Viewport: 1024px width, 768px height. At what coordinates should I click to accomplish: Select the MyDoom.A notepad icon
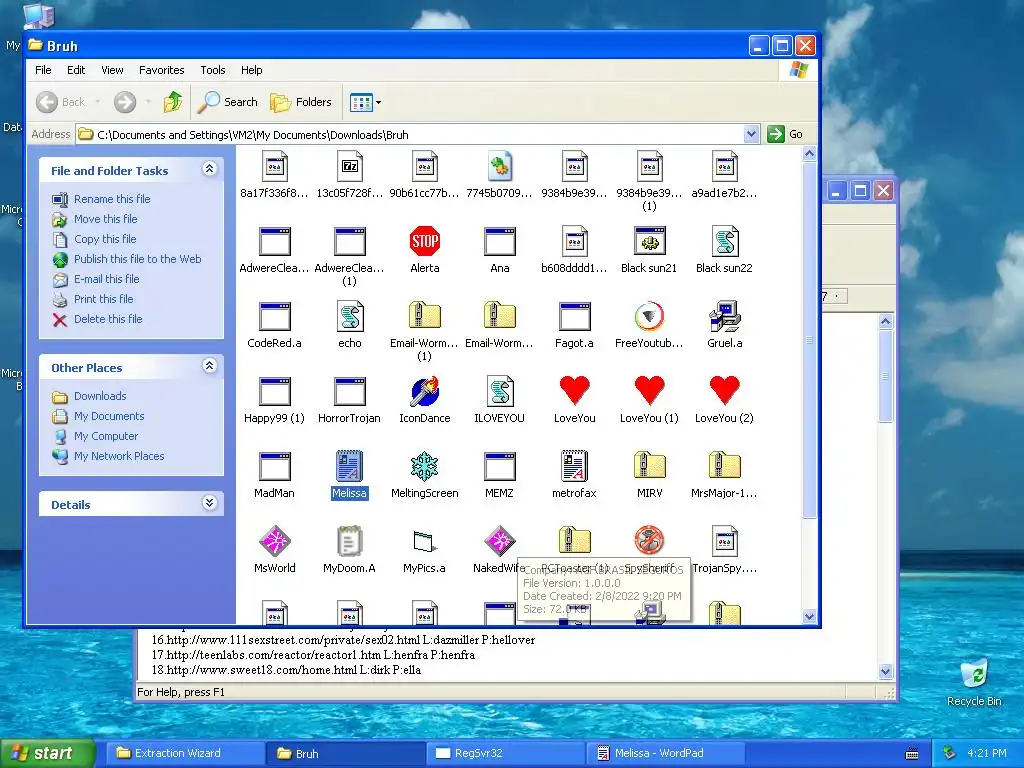[349, 542]
